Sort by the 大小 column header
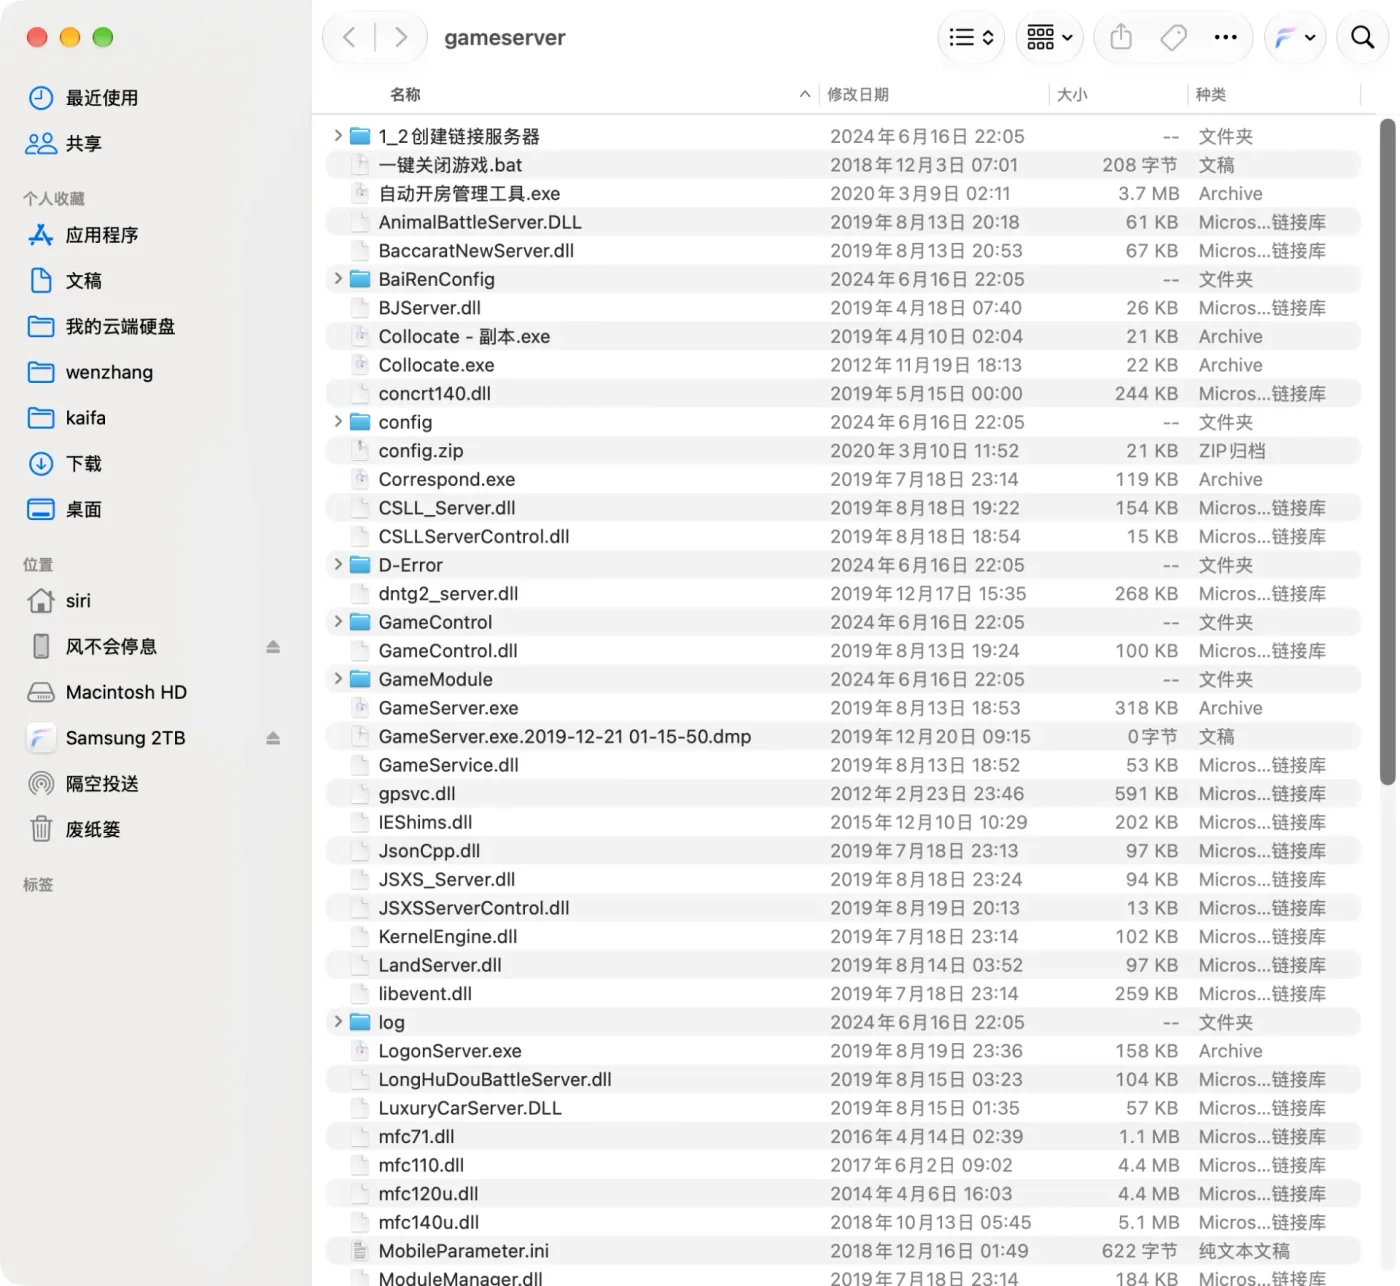 [x=1072, y=94]
